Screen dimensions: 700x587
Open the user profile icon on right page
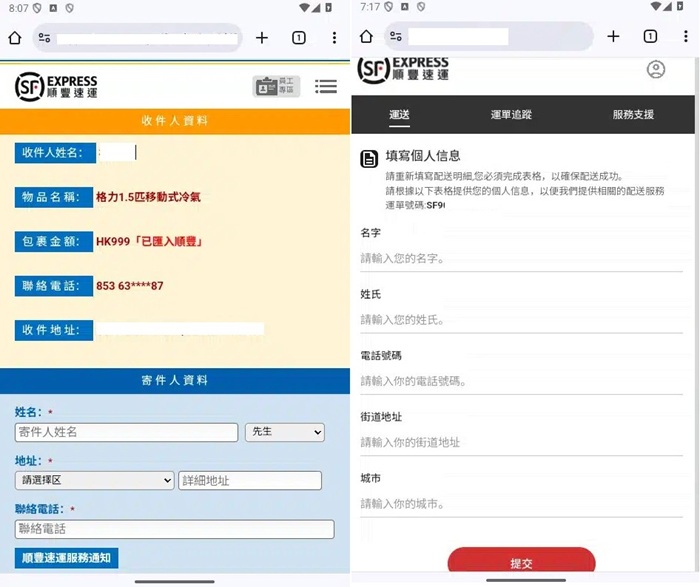[656, 69]
